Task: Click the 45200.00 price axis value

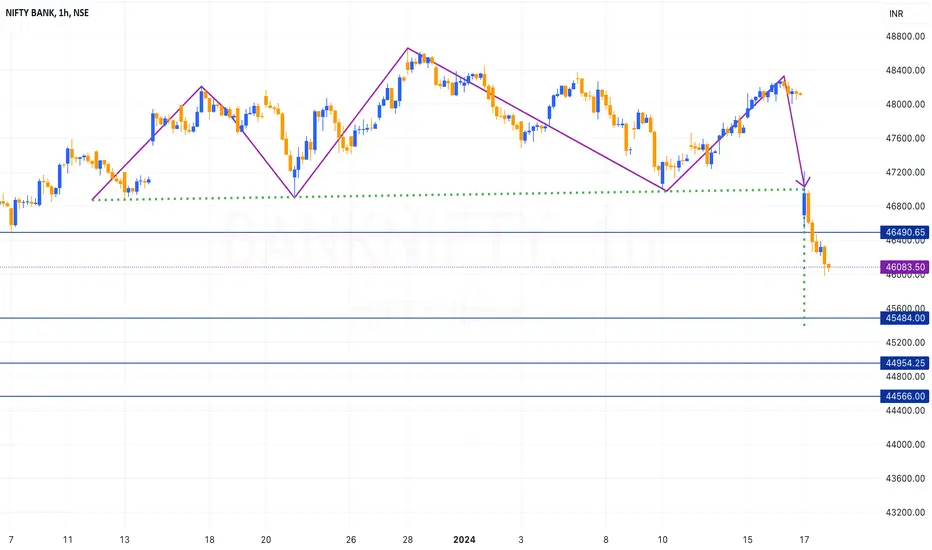Action: click(x=905, y=342)
